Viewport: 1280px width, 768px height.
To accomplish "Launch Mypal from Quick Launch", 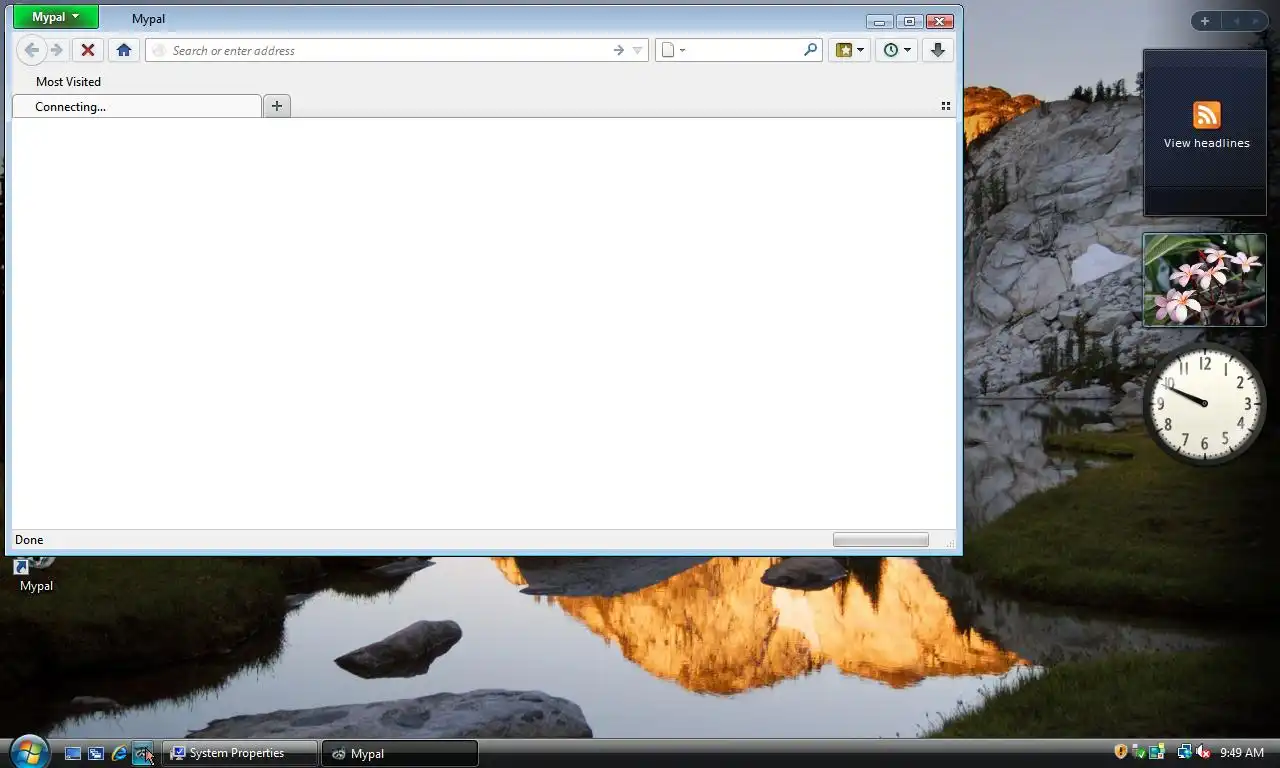I will [x=142, y=753].
